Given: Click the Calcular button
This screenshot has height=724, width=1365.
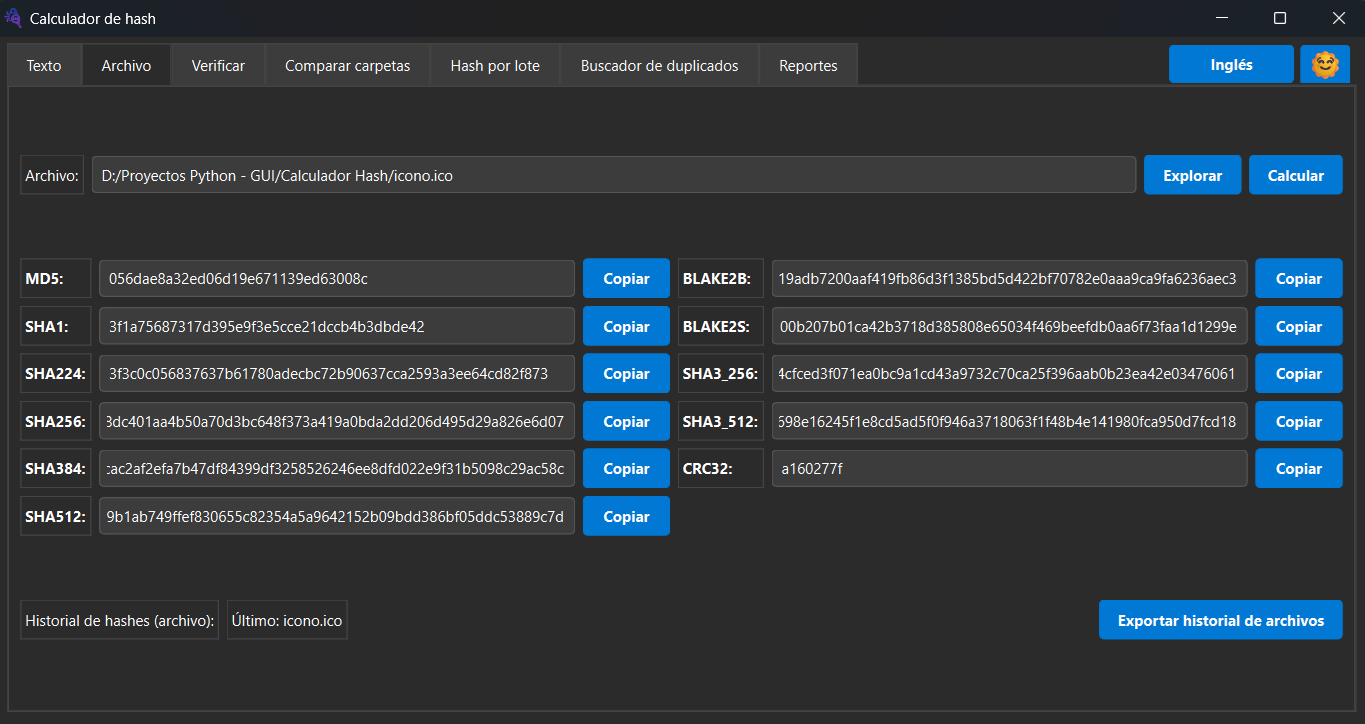Looking at the screenshot, I should 1295,175.
